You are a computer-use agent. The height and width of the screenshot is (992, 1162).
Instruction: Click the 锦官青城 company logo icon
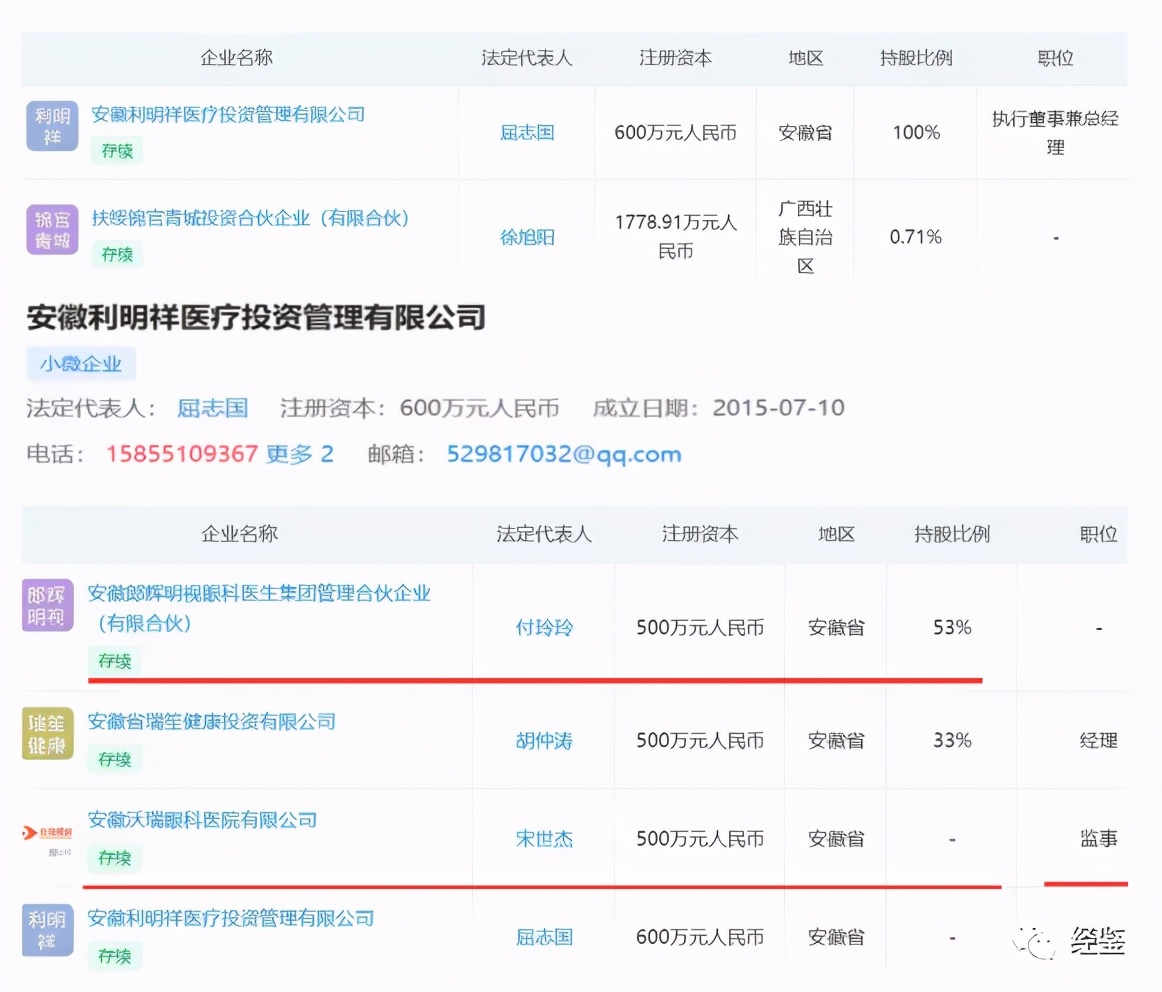click(x=51, y=229)
